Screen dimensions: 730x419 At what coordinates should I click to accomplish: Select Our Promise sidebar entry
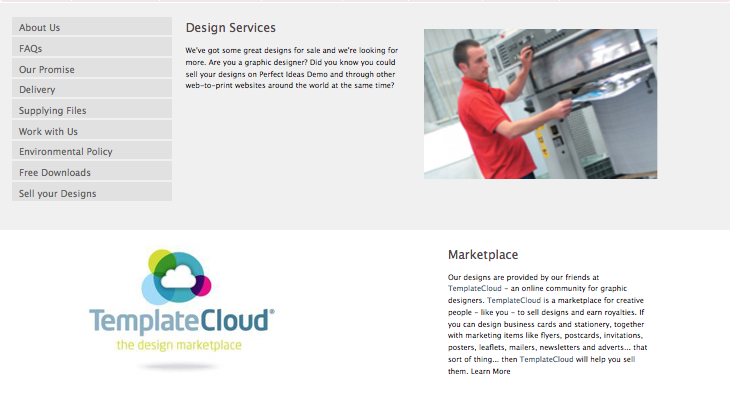(x=92, y=68)
